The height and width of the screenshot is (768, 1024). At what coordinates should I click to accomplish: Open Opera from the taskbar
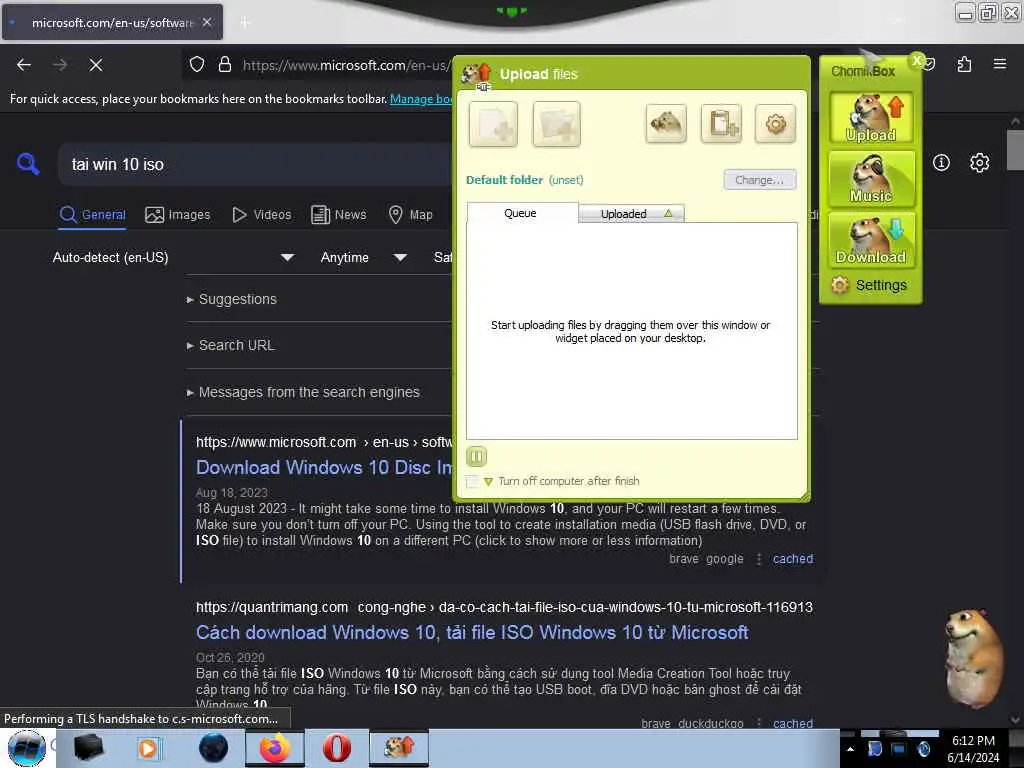tap(337, 748)
